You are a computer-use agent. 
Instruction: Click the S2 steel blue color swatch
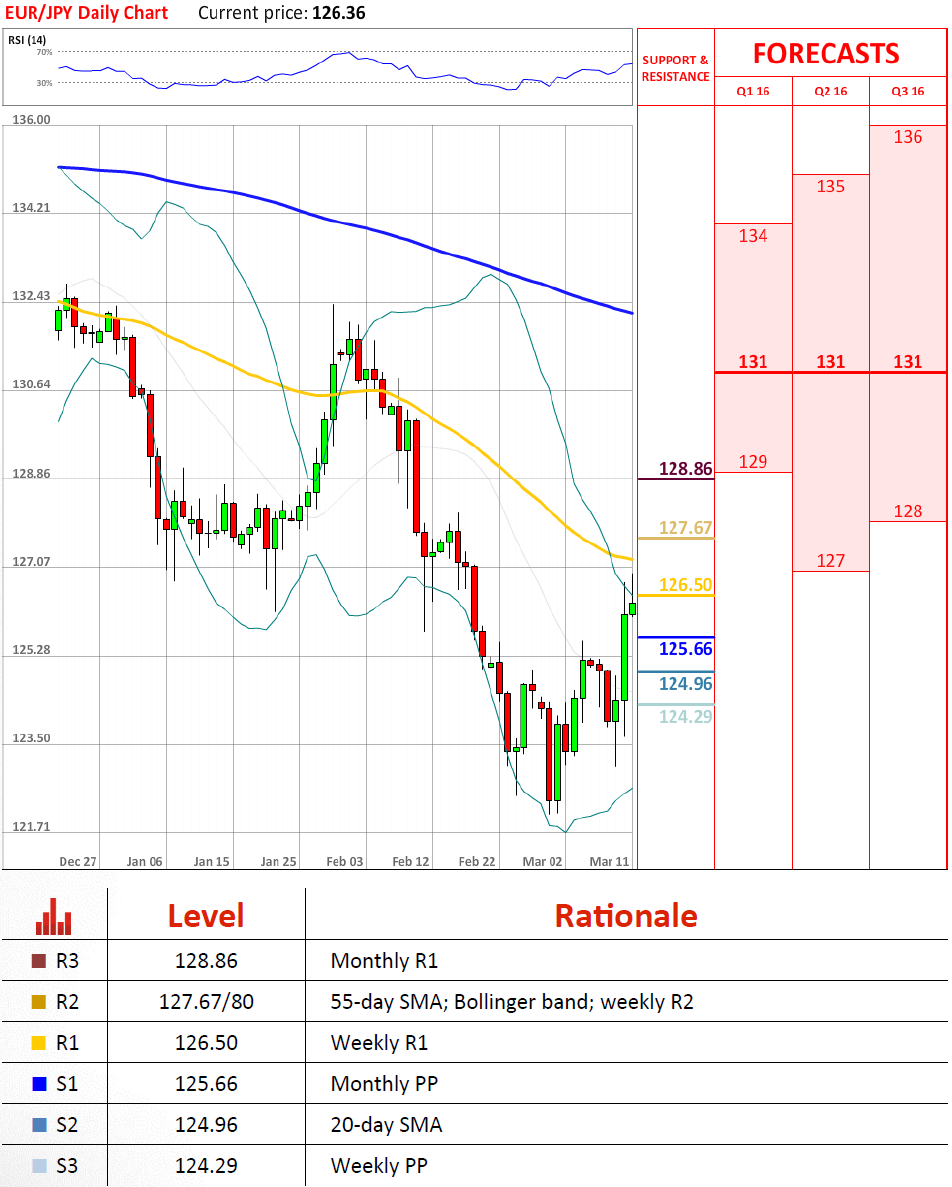click(x=39, y=1125)
